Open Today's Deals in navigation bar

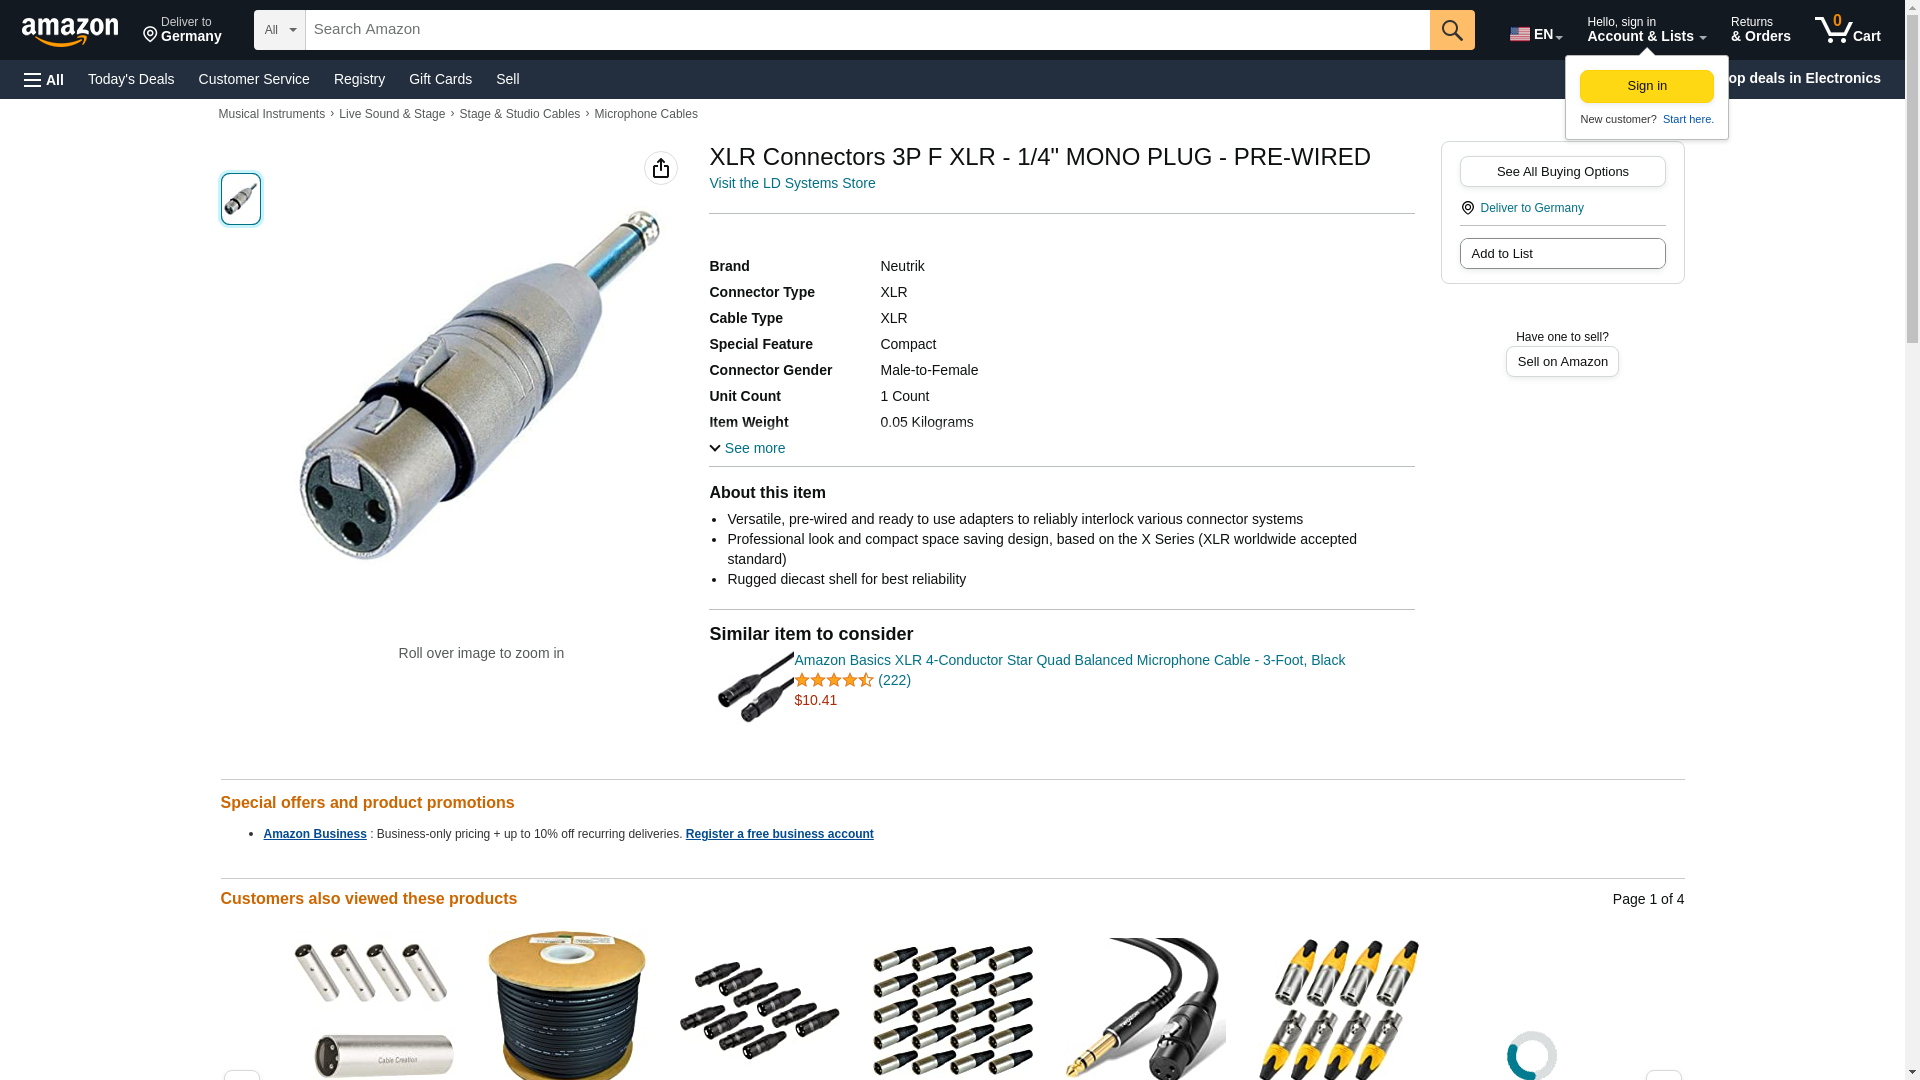[x=131, y=79]
